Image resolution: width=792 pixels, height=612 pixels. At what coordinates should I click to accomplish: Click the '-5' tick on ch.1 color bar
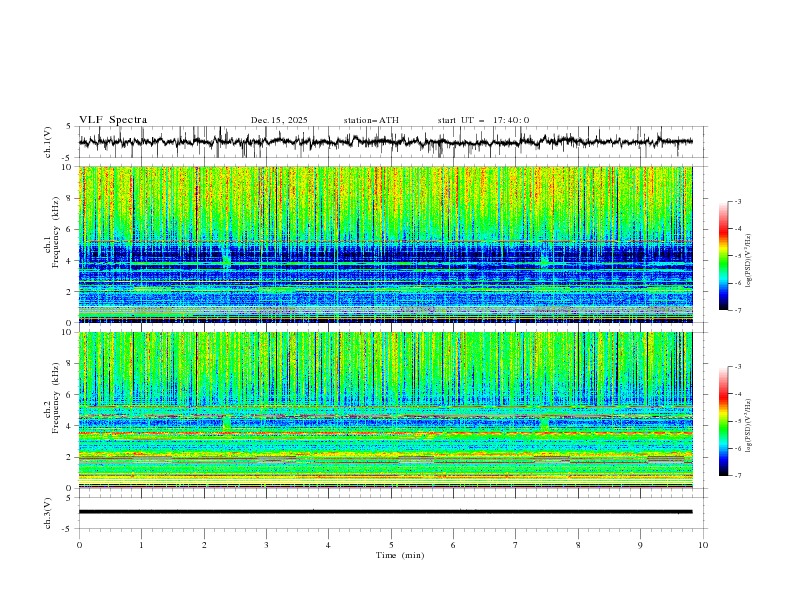738,256
